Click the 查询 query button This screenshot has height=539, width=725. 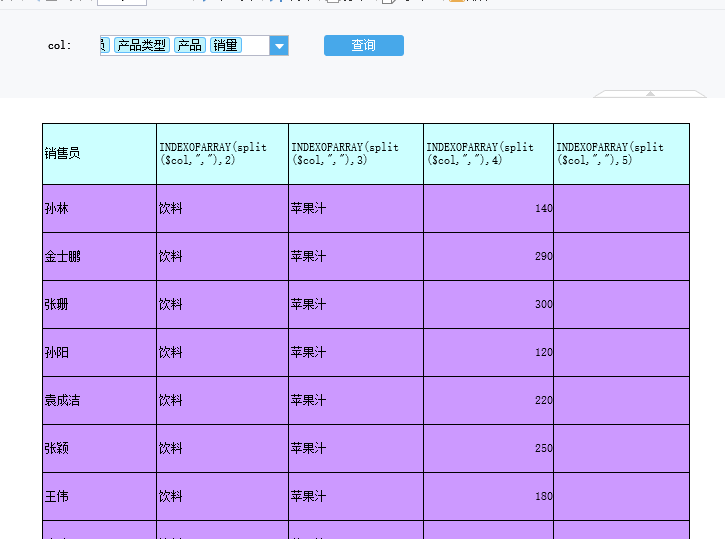[x=363, y=45]
